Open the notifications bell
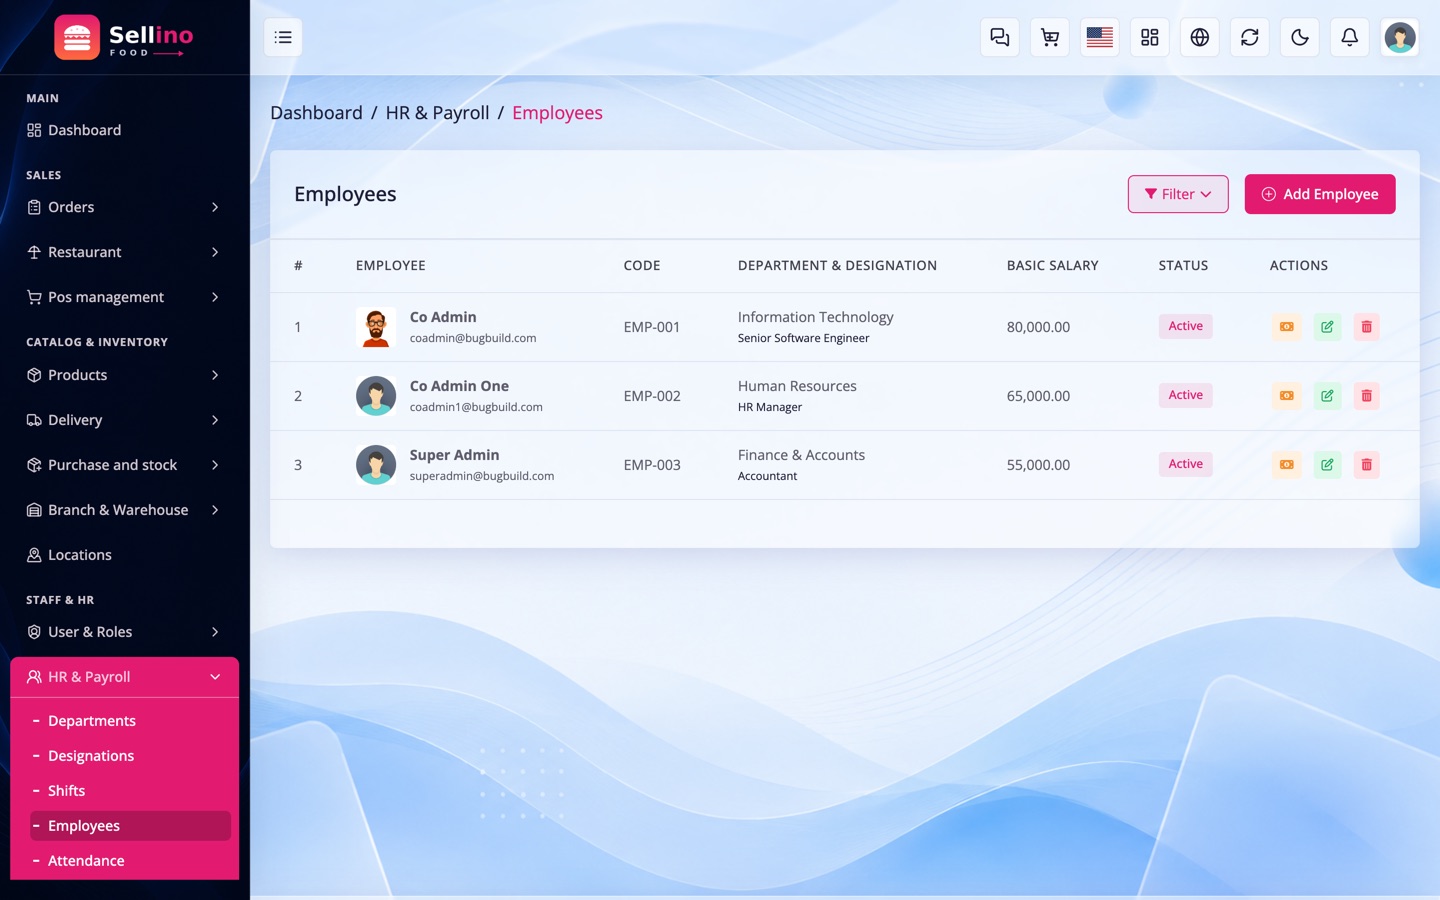The width and height of the screenshot is (1440, 900). (x=1350, y=37)
